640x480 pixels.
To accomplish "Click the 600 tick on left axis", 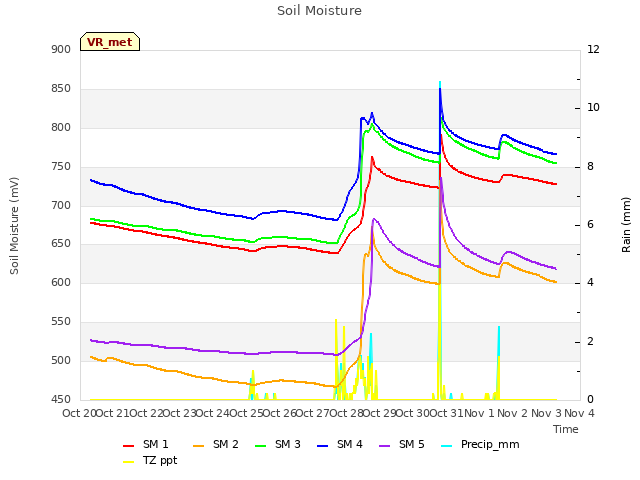I will coord(61,282).
